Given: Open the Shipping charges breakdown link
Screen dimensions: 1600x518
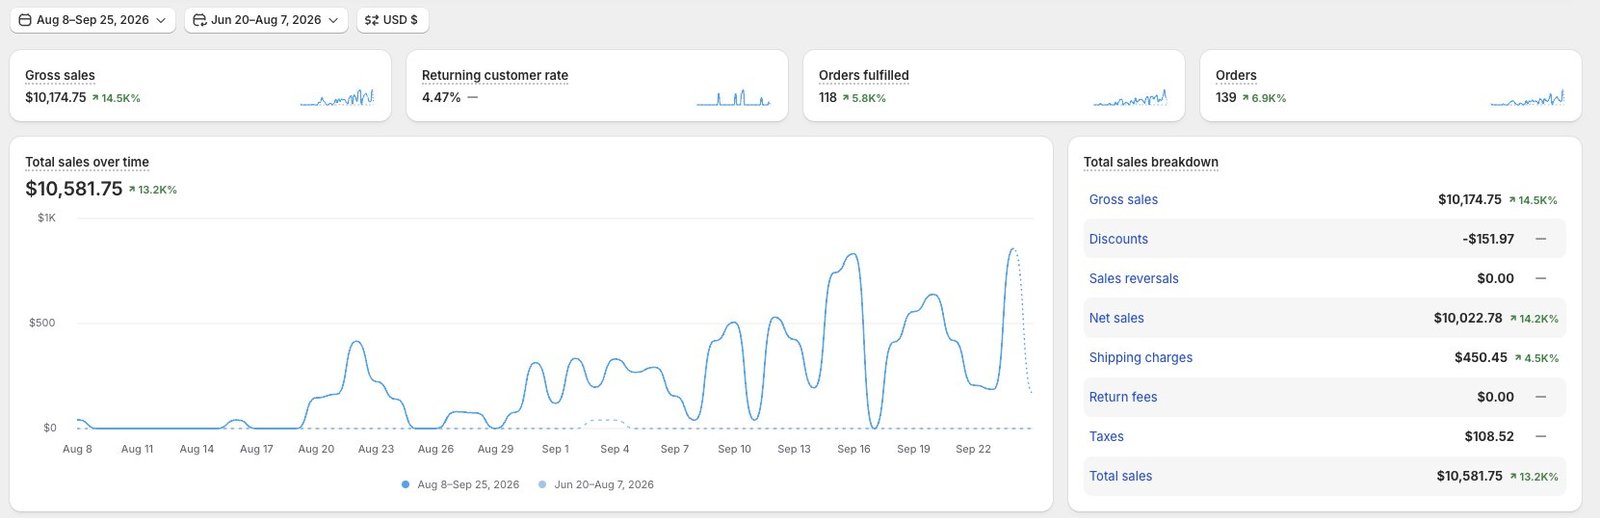Looking at the screenshot, I should (1141, 358).
